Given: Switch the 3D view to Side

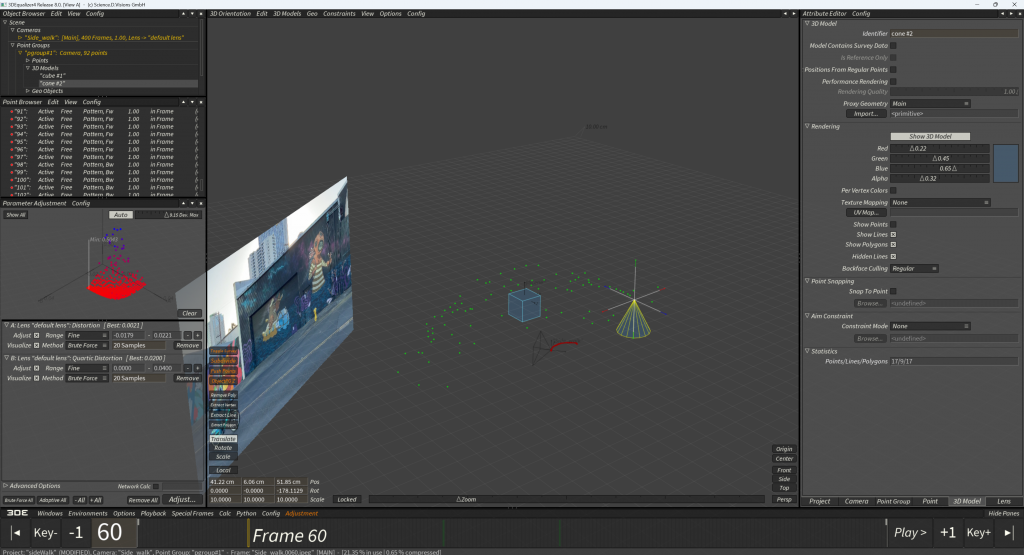Looking at the screenshot, I should point(784,479).
